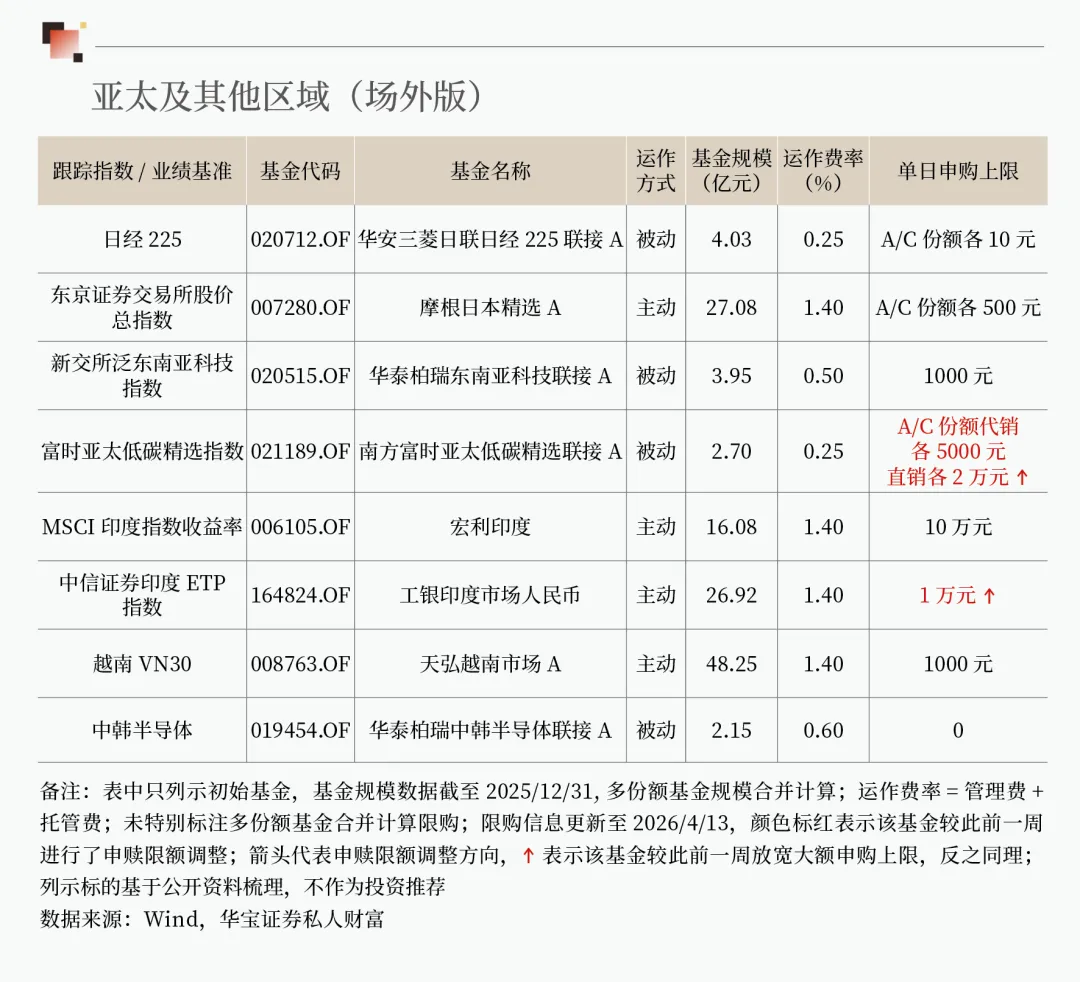The height and width of the screenshot is (982, 1080).
Task: Select index cell MSCI 印度指数收益率
Action: tap(142, 527)
